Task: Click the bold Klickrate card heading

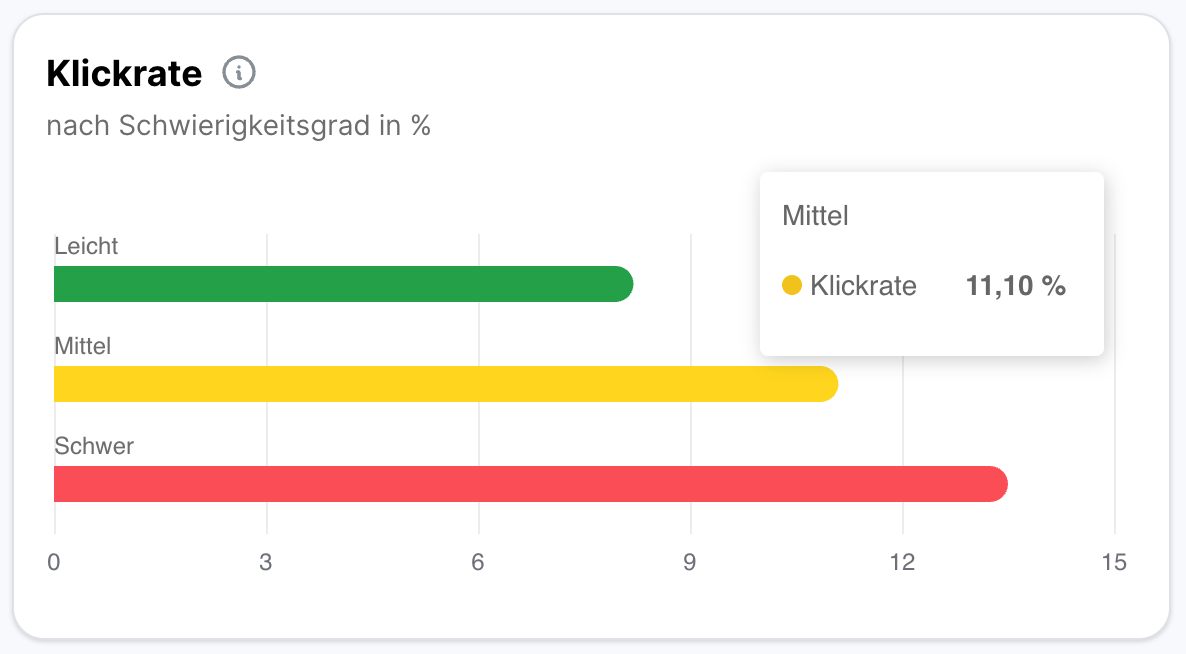Action: point(124,73)
